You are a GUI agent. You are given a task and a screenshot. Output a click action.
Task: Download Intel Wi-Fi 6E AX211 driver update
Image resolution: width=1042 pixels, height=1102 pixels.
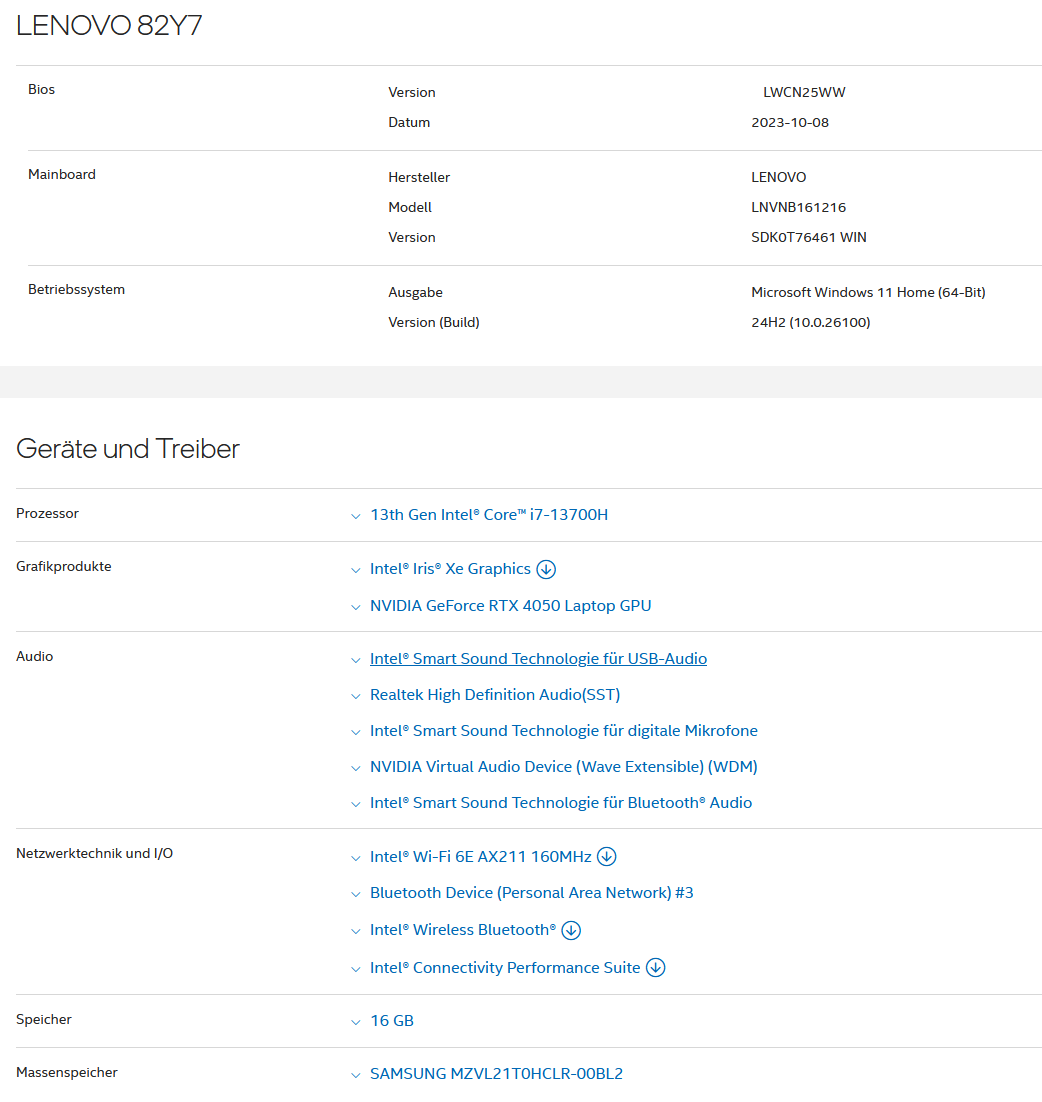[x=606, y=857]
